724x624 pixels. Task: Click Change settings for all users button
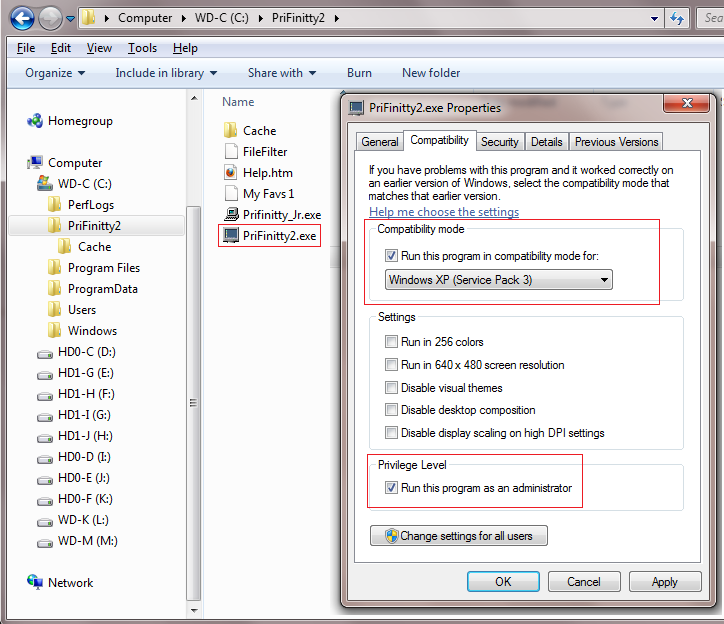[458, 536]
